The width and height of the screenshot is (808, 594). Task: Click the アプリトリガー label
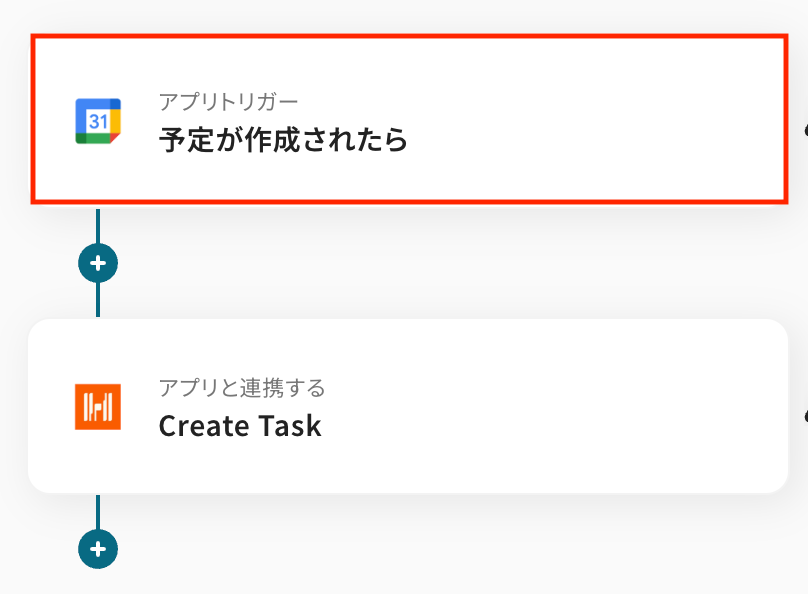click(228, 102)
